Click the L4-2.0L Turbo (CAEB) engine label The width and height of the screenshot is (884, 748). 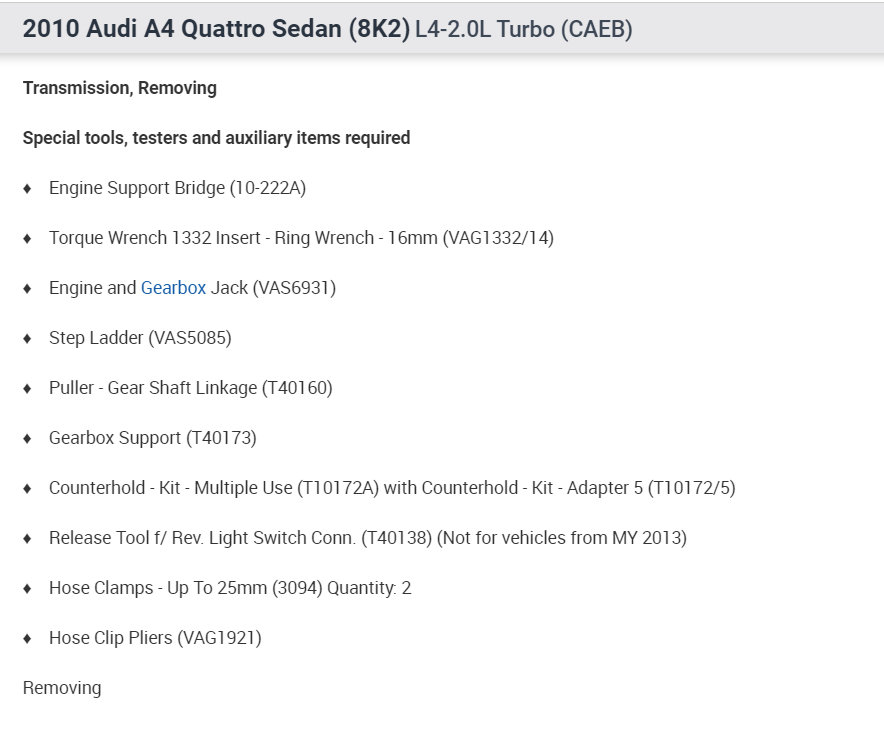pyautogui.click(x=524, y=30)
